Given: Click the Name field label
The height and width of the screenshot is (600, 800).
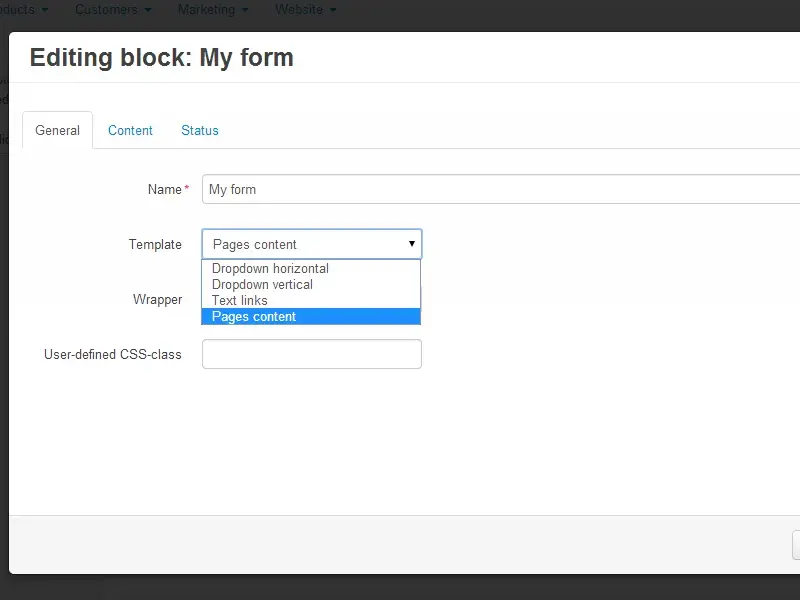Looking at the screenshot, I should tap(164, 190).
